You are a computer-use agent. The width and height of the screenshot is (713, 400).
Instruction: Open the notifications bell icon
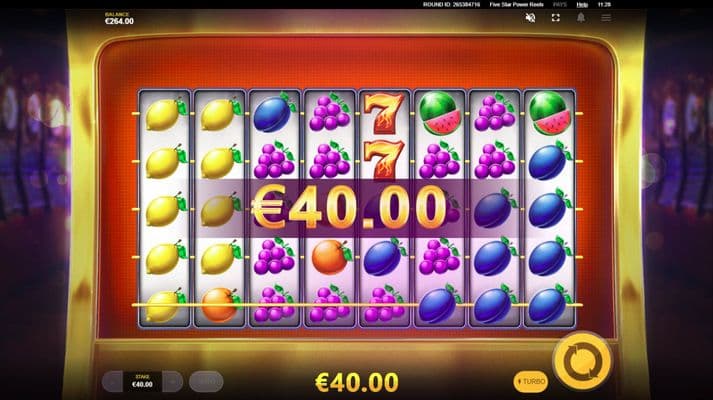[x=581, y=18]
